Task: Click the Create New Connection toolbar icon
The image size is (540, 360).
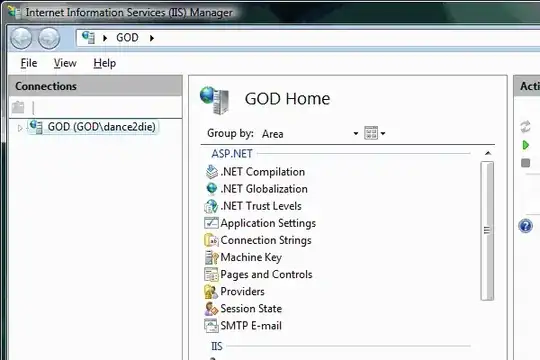Action: coord(18,107)
